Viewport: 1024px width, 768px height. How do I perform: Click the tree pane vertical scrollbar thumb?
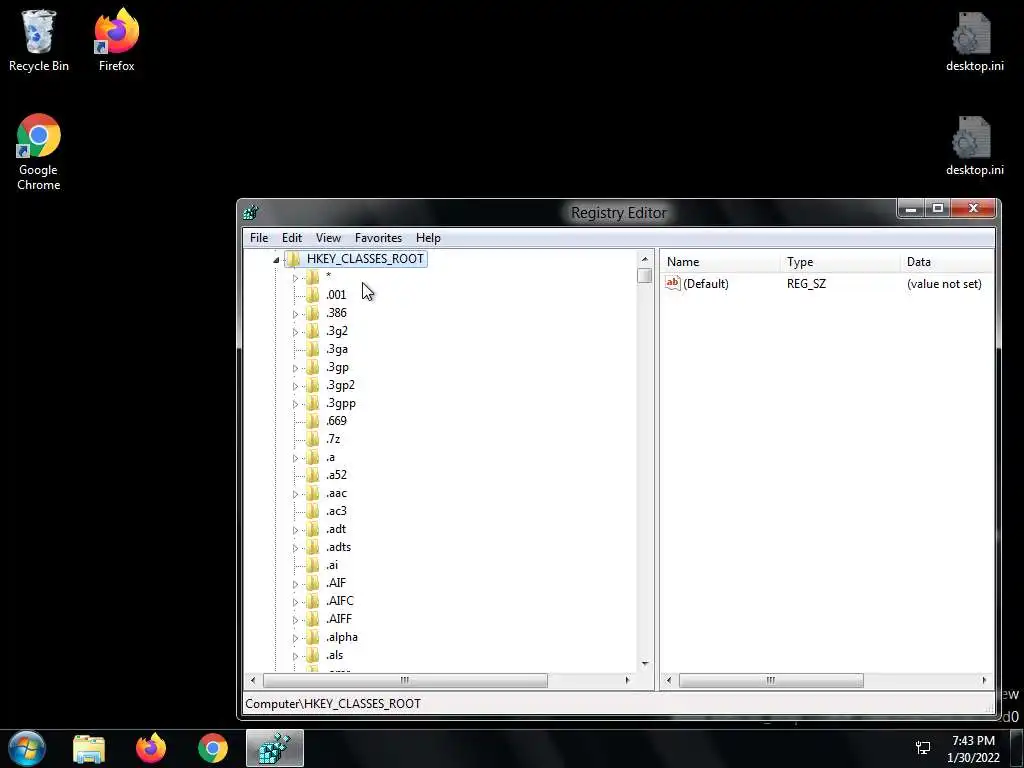(645, 276)
